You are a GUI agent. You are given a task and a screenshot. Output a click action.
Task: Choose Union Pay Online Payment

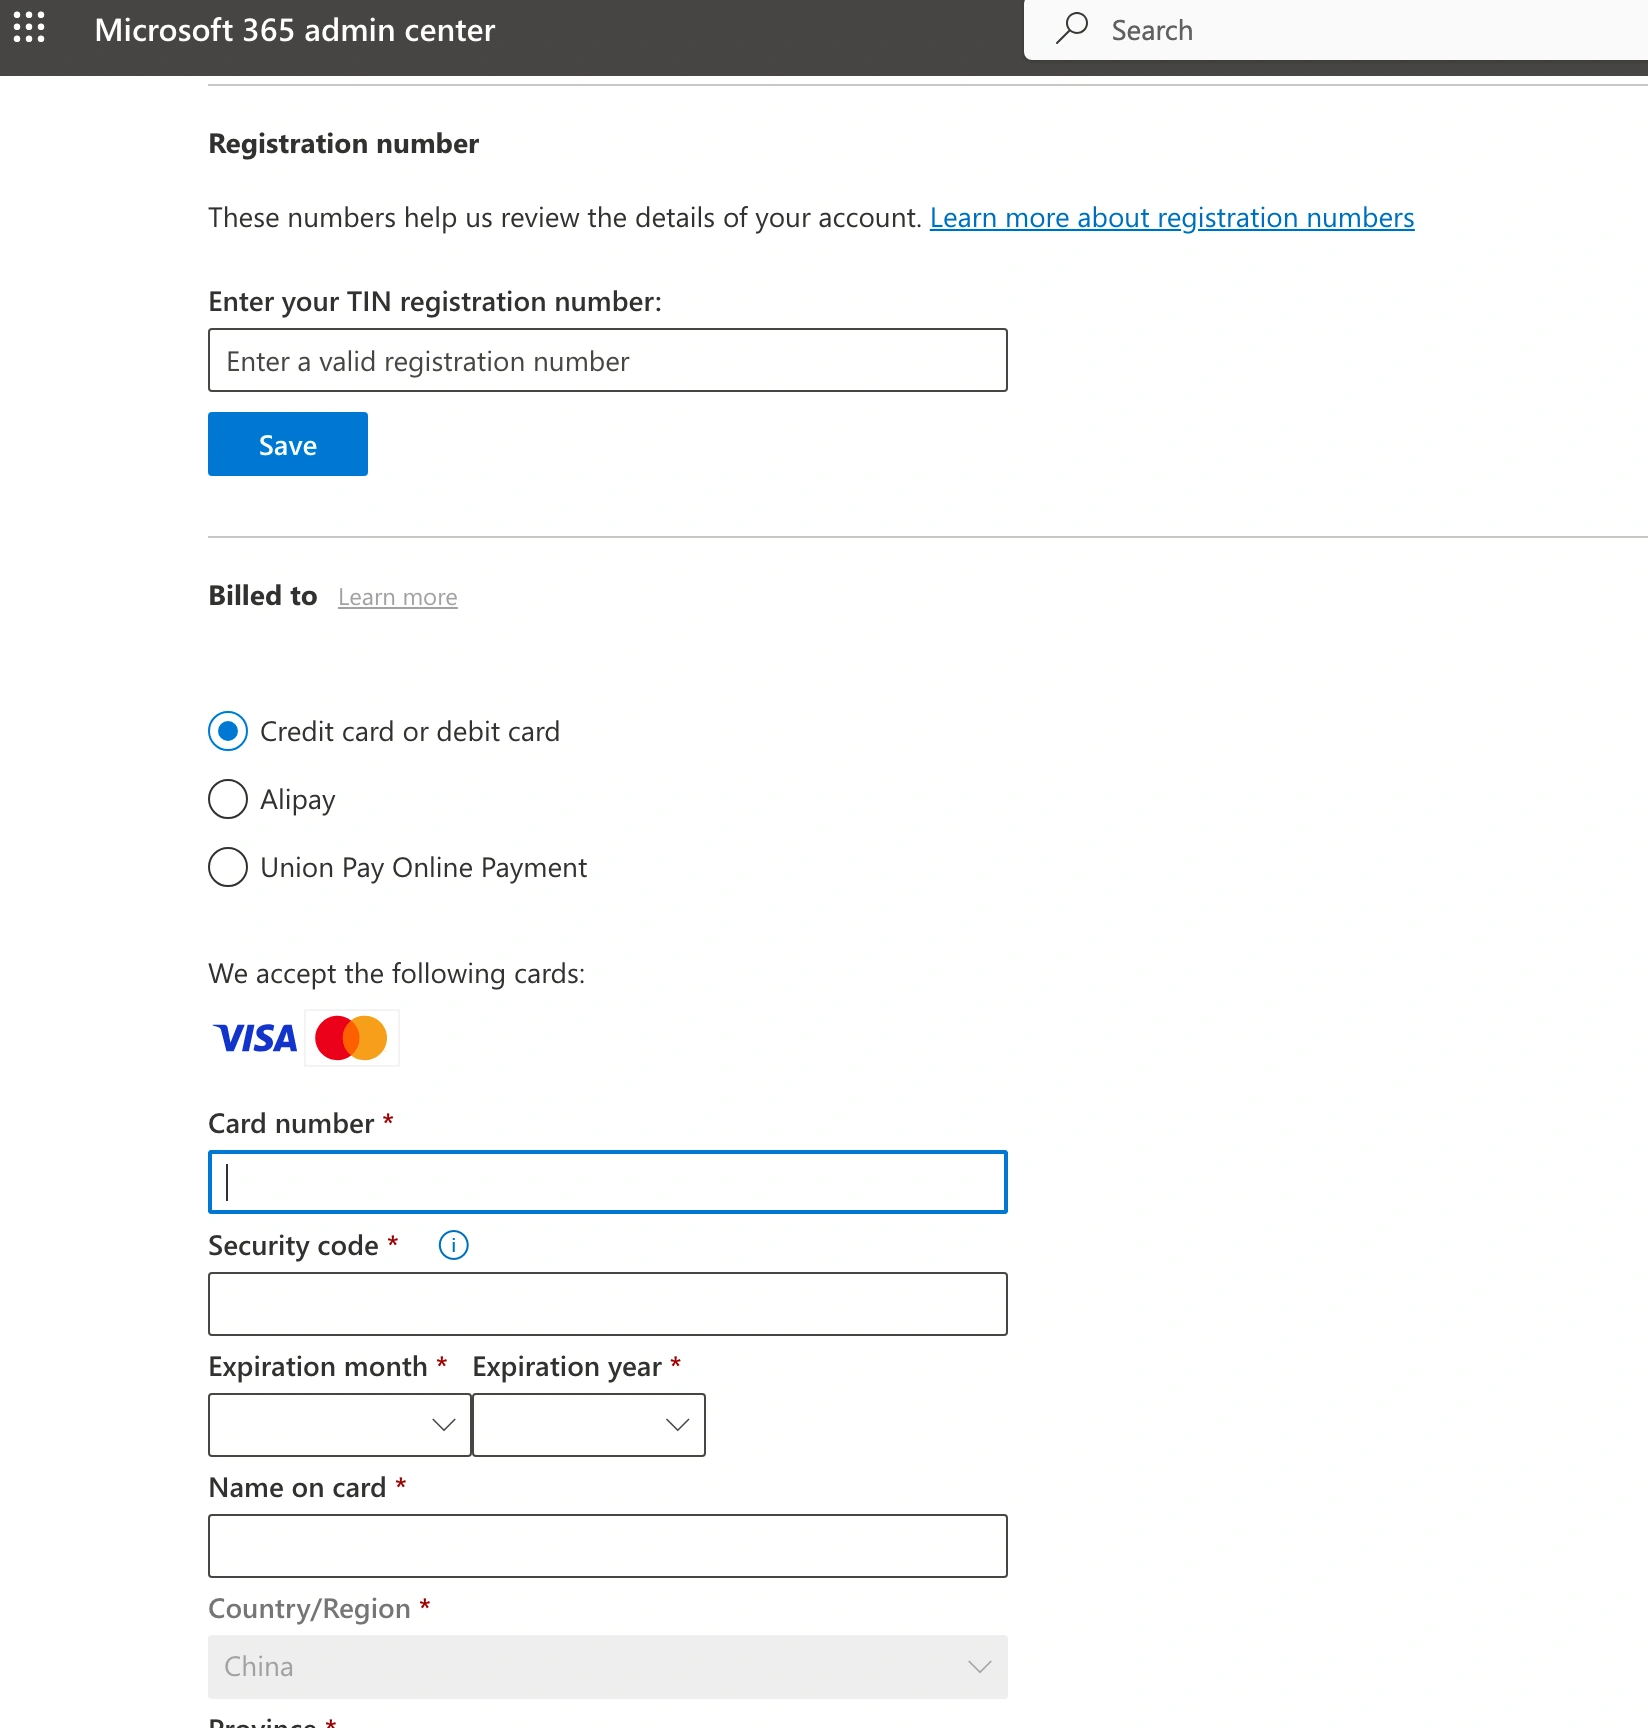tap(228, 867)
